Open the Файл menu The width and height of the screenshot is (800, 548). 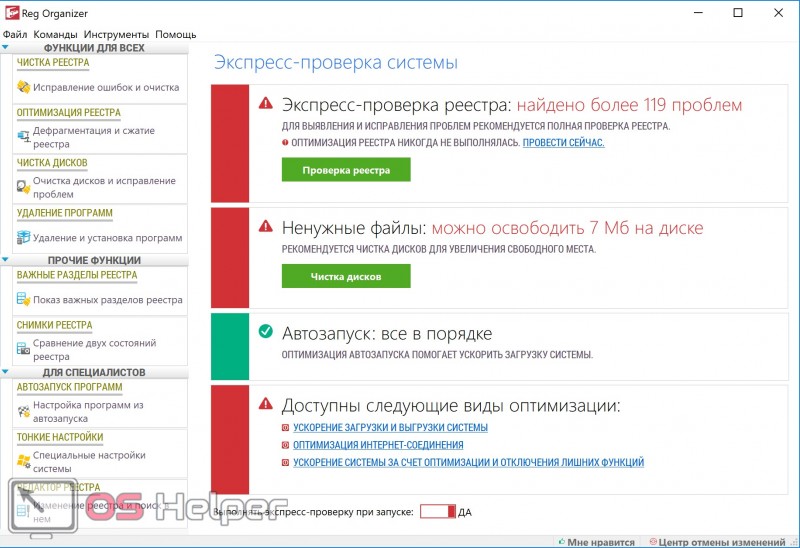[x=15, y=34]
